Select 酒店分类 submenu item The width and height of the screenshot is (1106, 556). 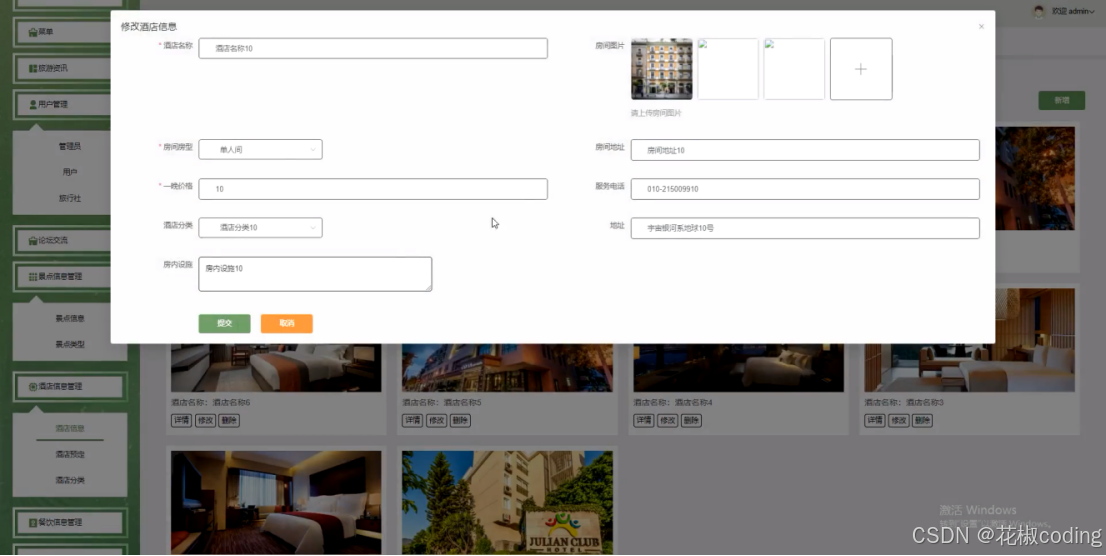[x=70, y=481]
